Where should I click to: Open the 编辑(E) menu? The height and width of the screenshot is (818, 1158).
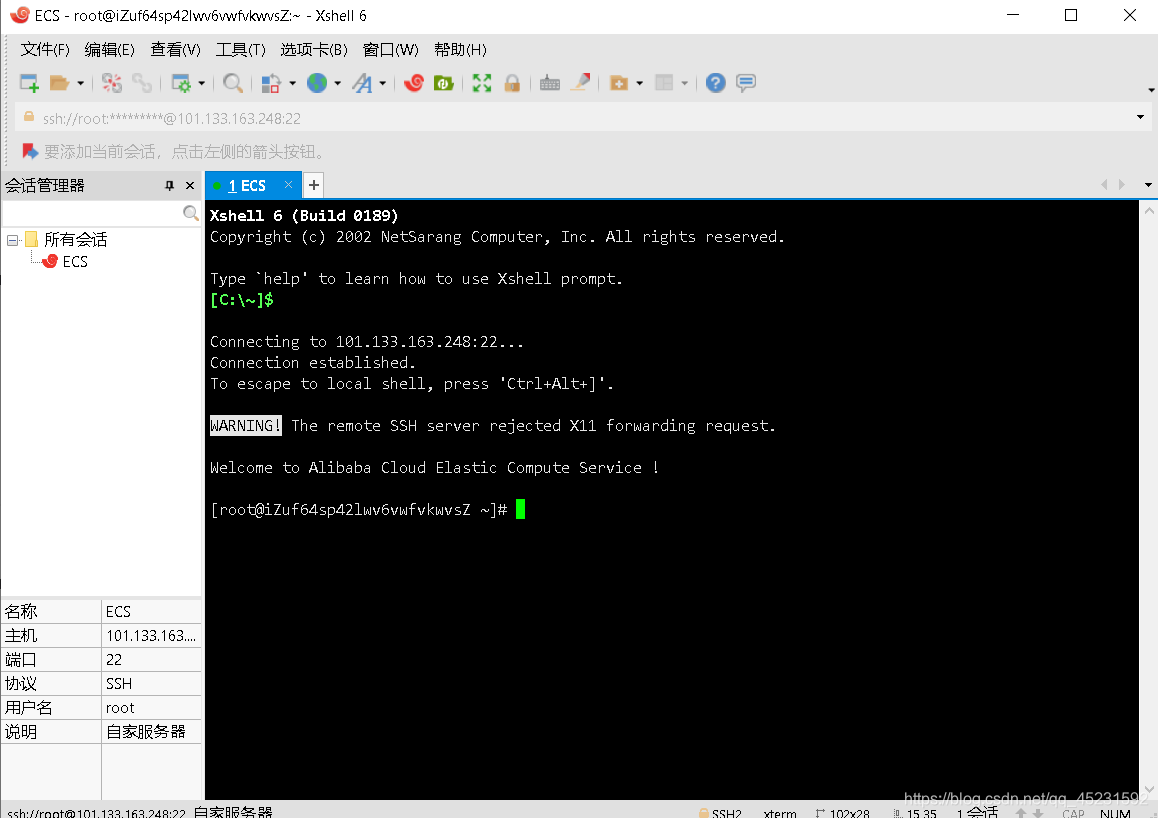109,49
